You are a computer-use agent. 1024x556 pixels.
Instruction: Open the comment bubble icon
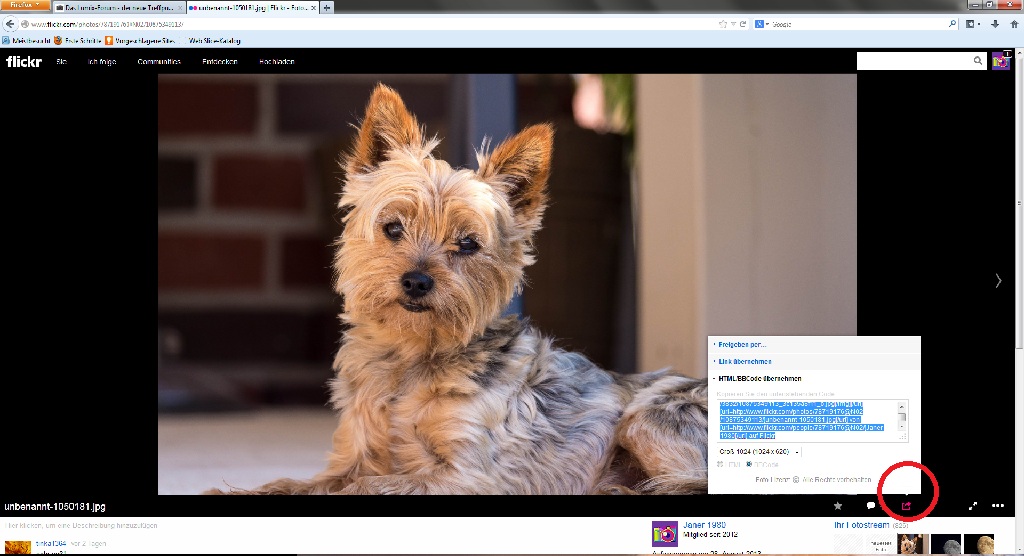[x=871, y=506]
